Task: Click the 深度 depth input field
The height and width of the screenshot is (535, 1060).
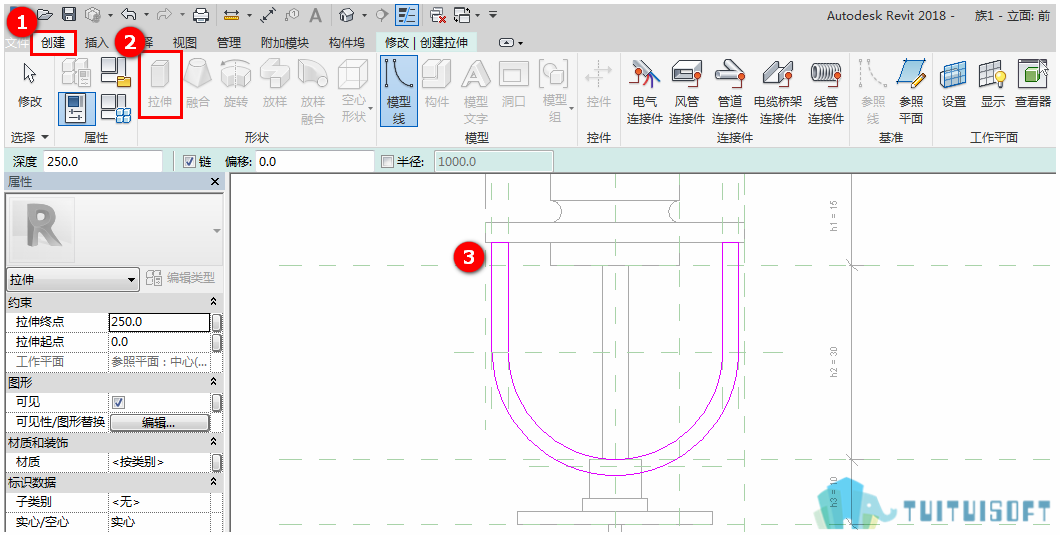Action: coord(103,162)
